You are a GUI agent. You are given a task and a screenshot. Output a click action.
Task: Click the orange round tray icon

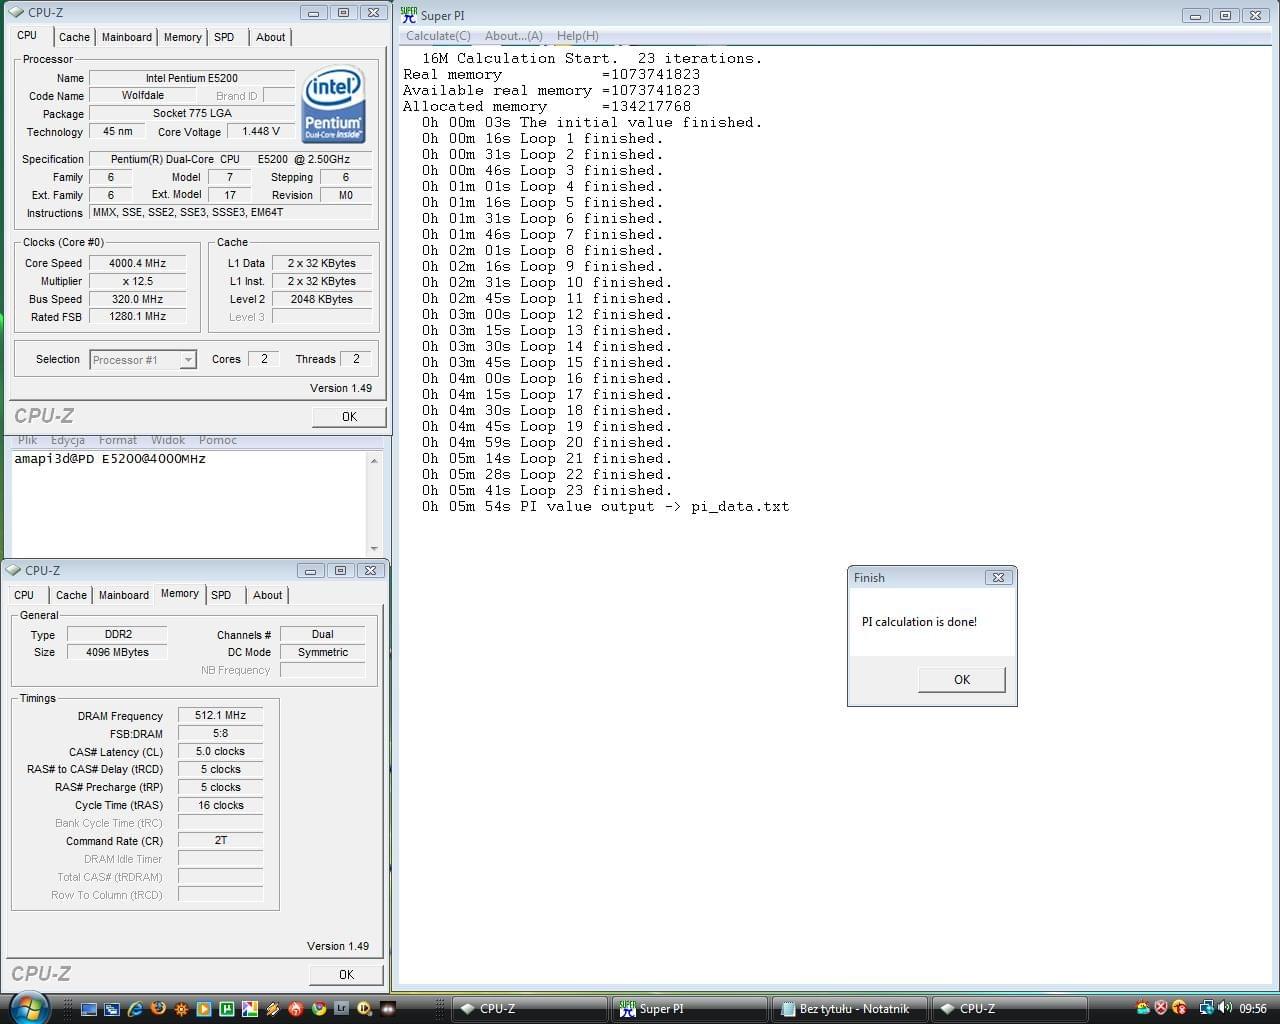tap(1179, 1008)
